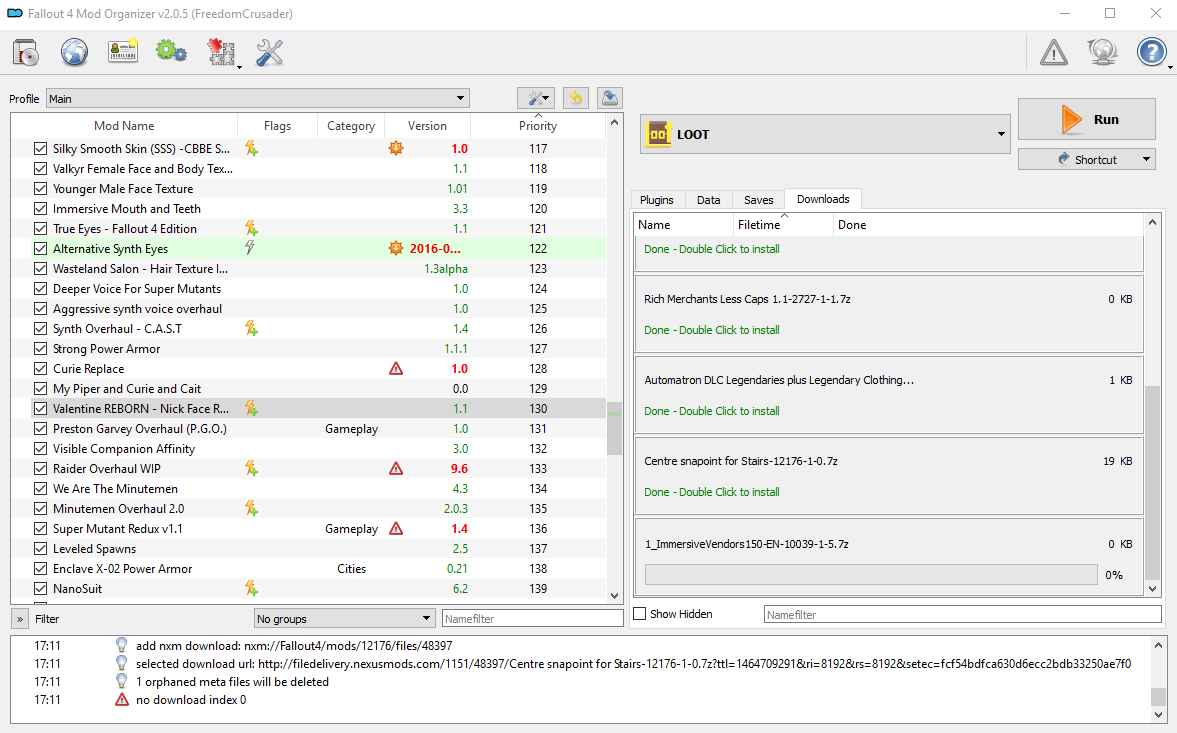1177x733 pixels.
Task: Open the No groups dropdown
Action: coord(345,619)
